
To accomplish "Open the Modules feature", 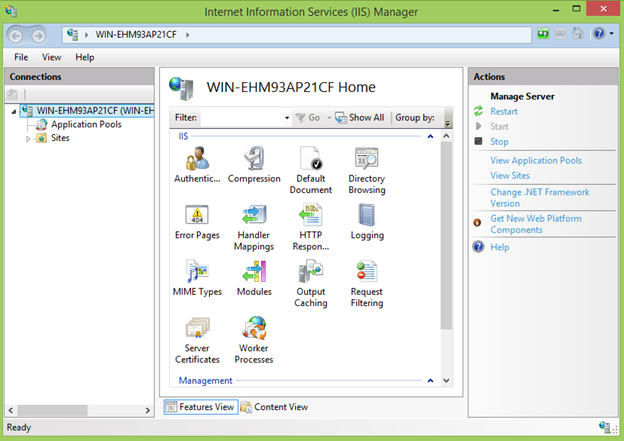I will [x=254, y=278].
